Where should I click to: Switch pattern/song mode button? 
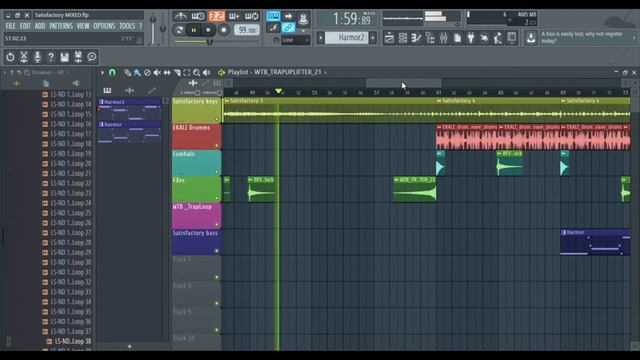179,30
